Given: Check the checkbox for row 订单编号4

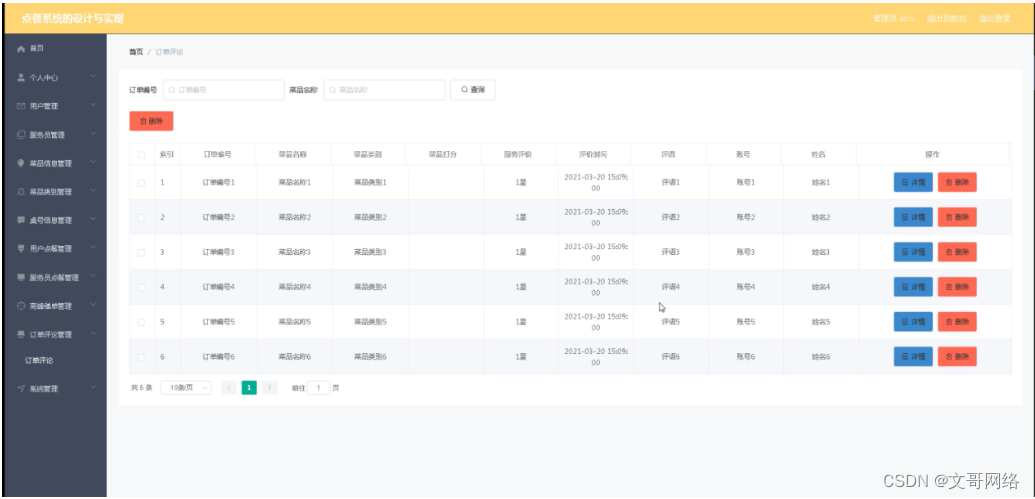Looking at the screenshot, I should point(141,287).
